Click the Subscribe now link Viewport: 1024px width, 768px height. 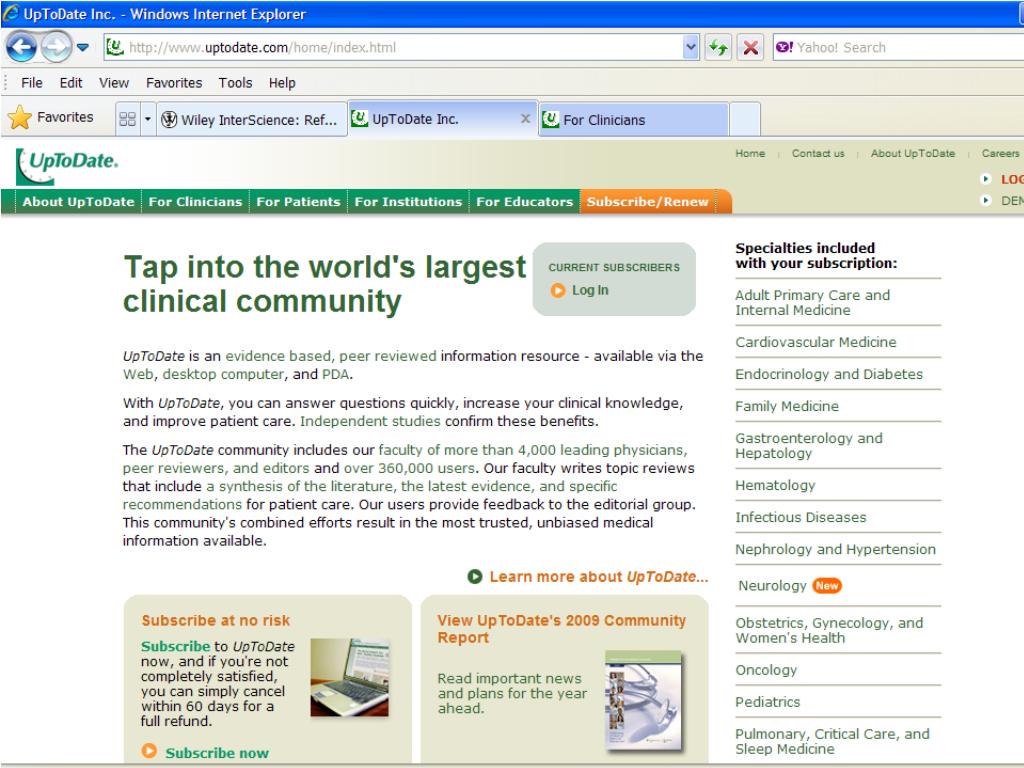(x=217, y=753)
